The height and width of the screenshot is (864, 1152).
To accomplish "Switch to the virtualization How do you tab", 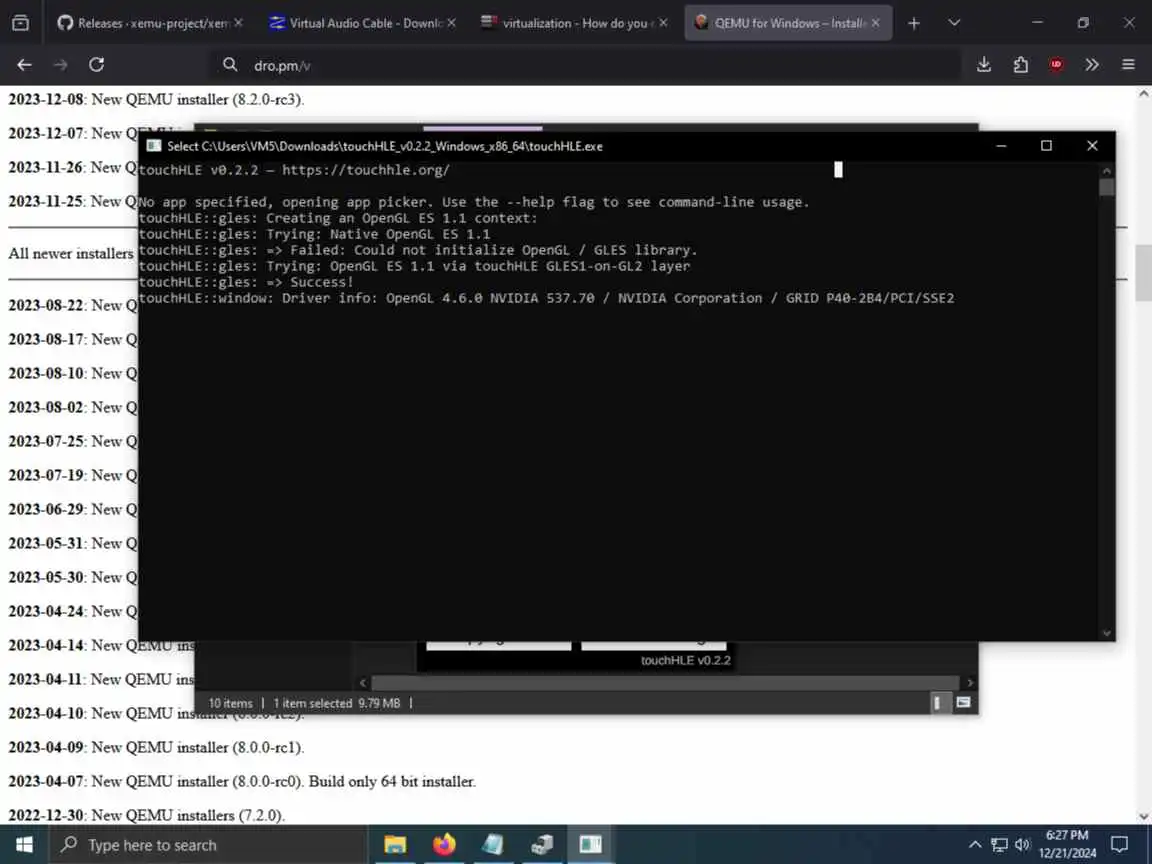I will click(x=574, y=23).
